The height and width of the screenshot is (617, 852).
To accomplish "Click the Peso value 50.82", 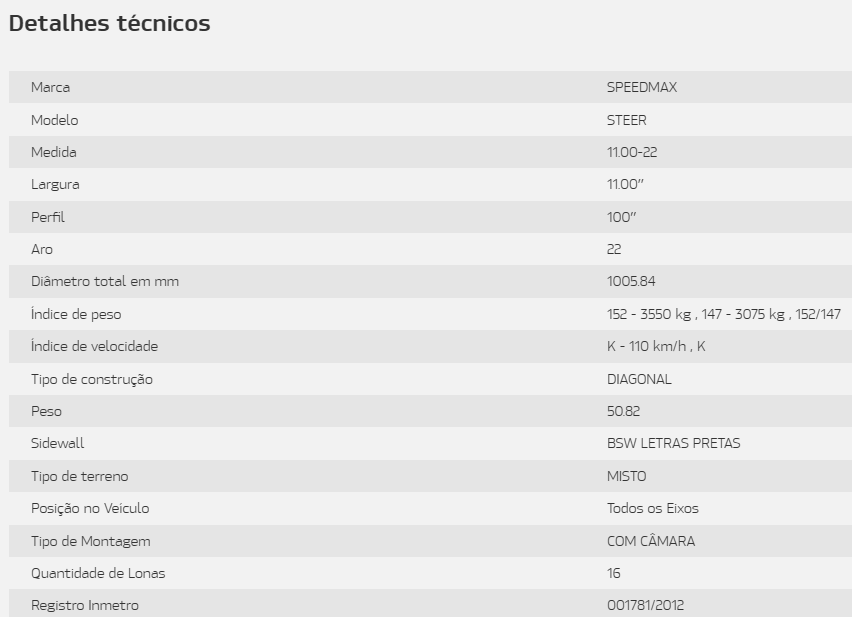I will point(623,411).
